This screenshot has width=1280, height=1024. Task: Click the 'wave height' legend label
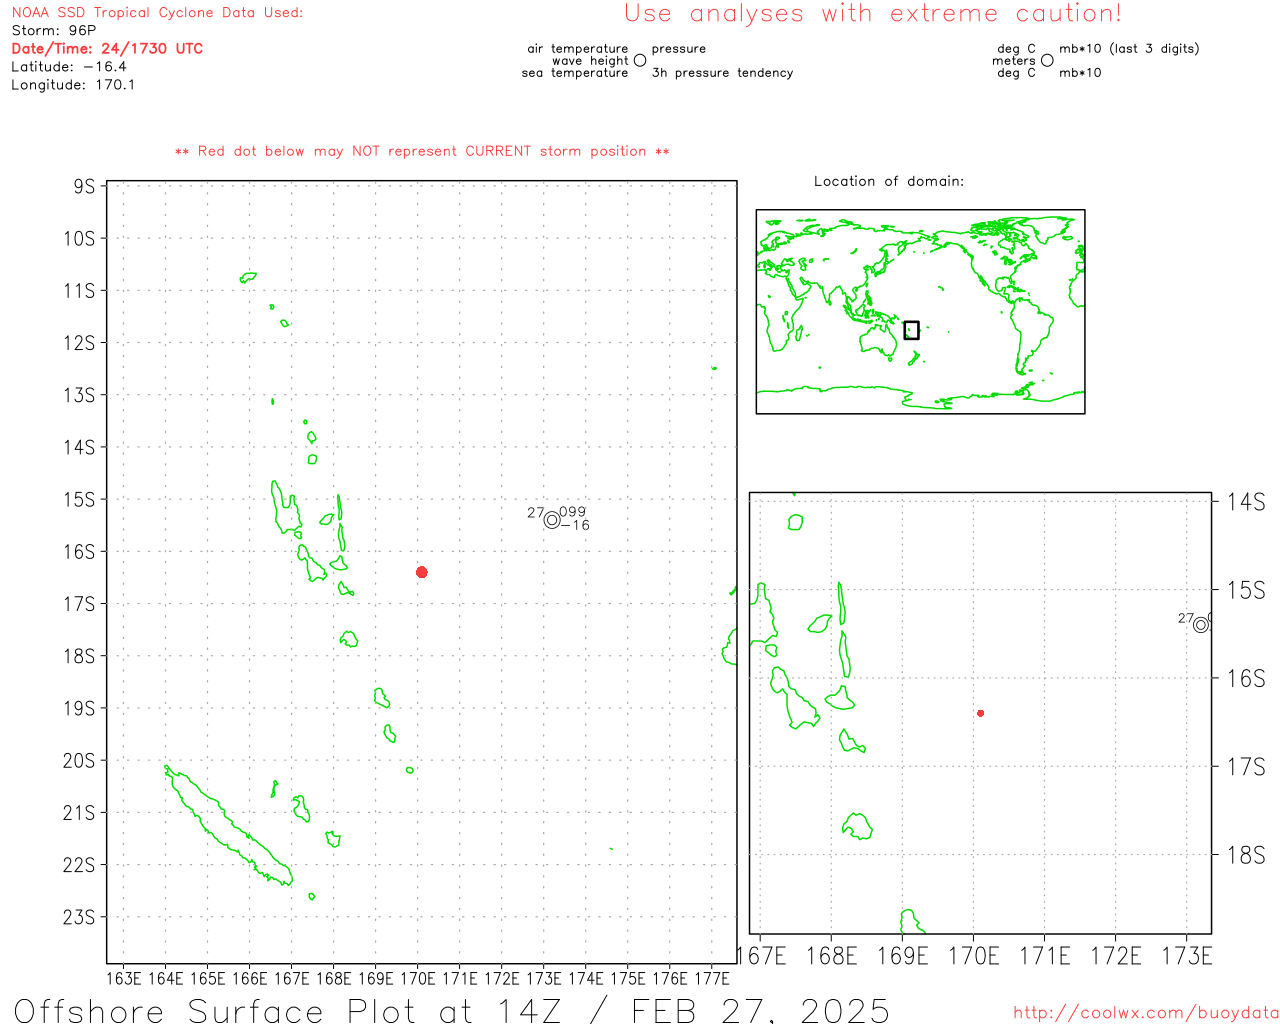(590, 61)
